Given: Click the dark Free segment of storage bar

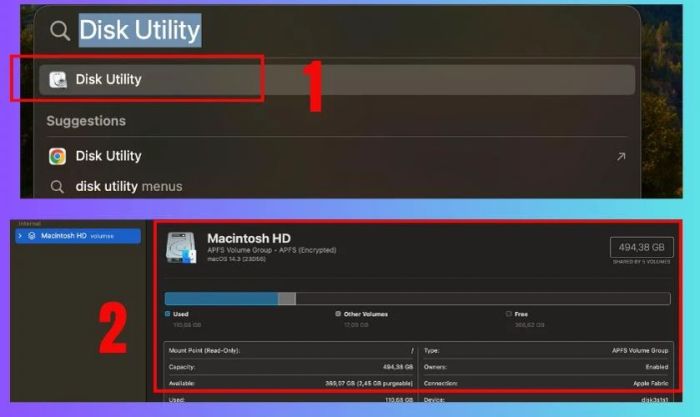Looking at the screenshot, I should click(483, 299).
